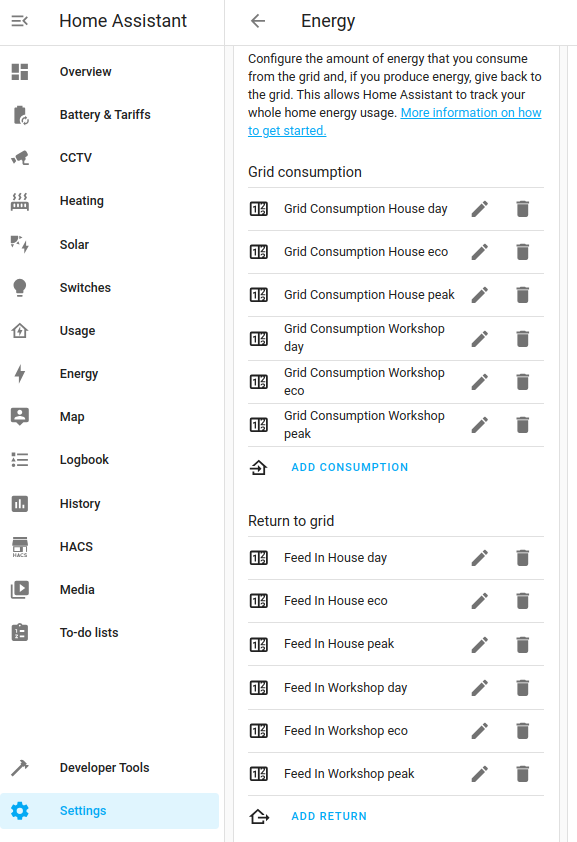Delete Grid Consumption Workshop day entry
The width and height of the screenshot is (577, 842).
coord(523,339)
